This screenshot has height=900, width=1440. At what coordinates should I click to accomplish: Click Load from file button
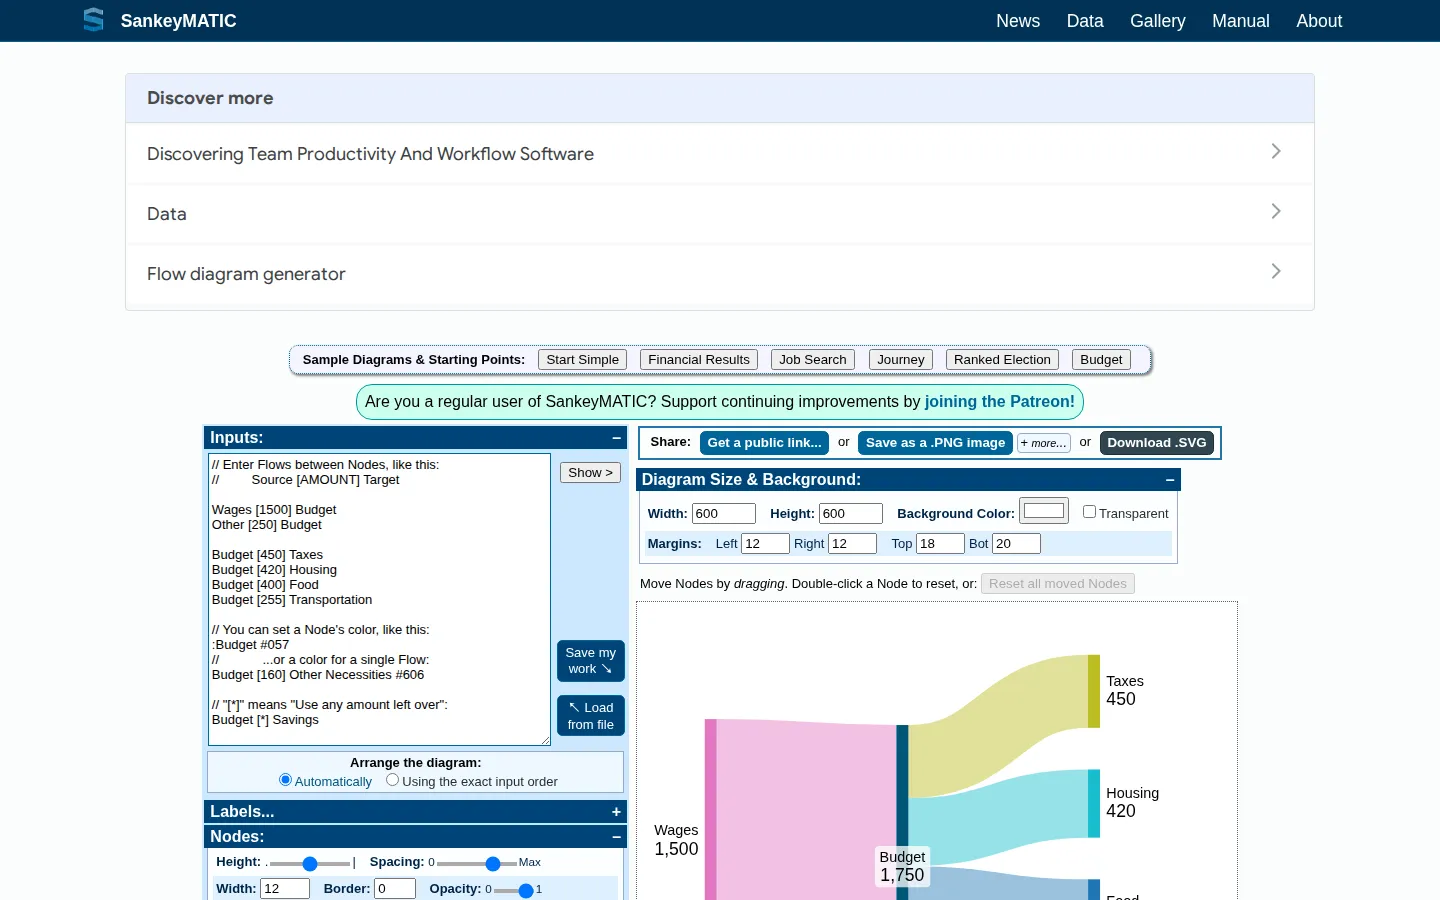[x=591, y=716]
